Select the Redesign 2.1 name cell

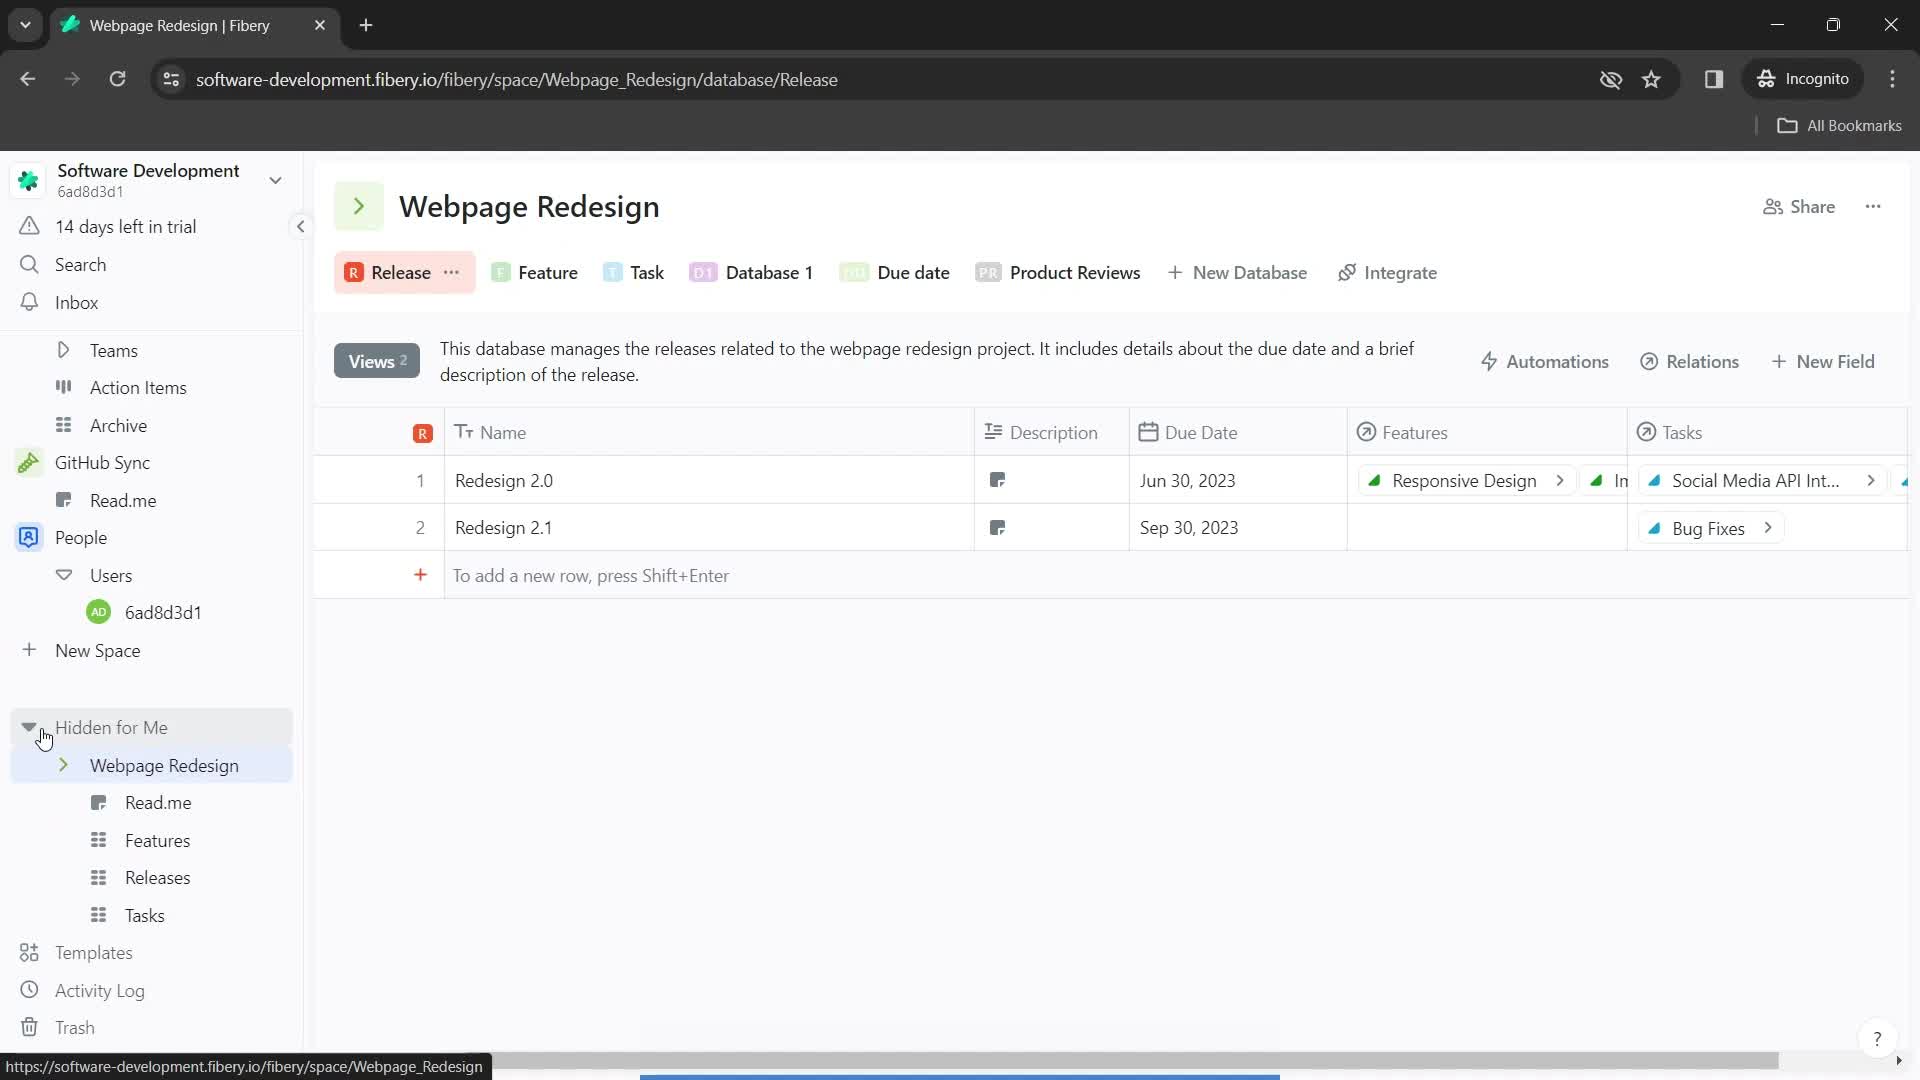[x=709, y=528]
